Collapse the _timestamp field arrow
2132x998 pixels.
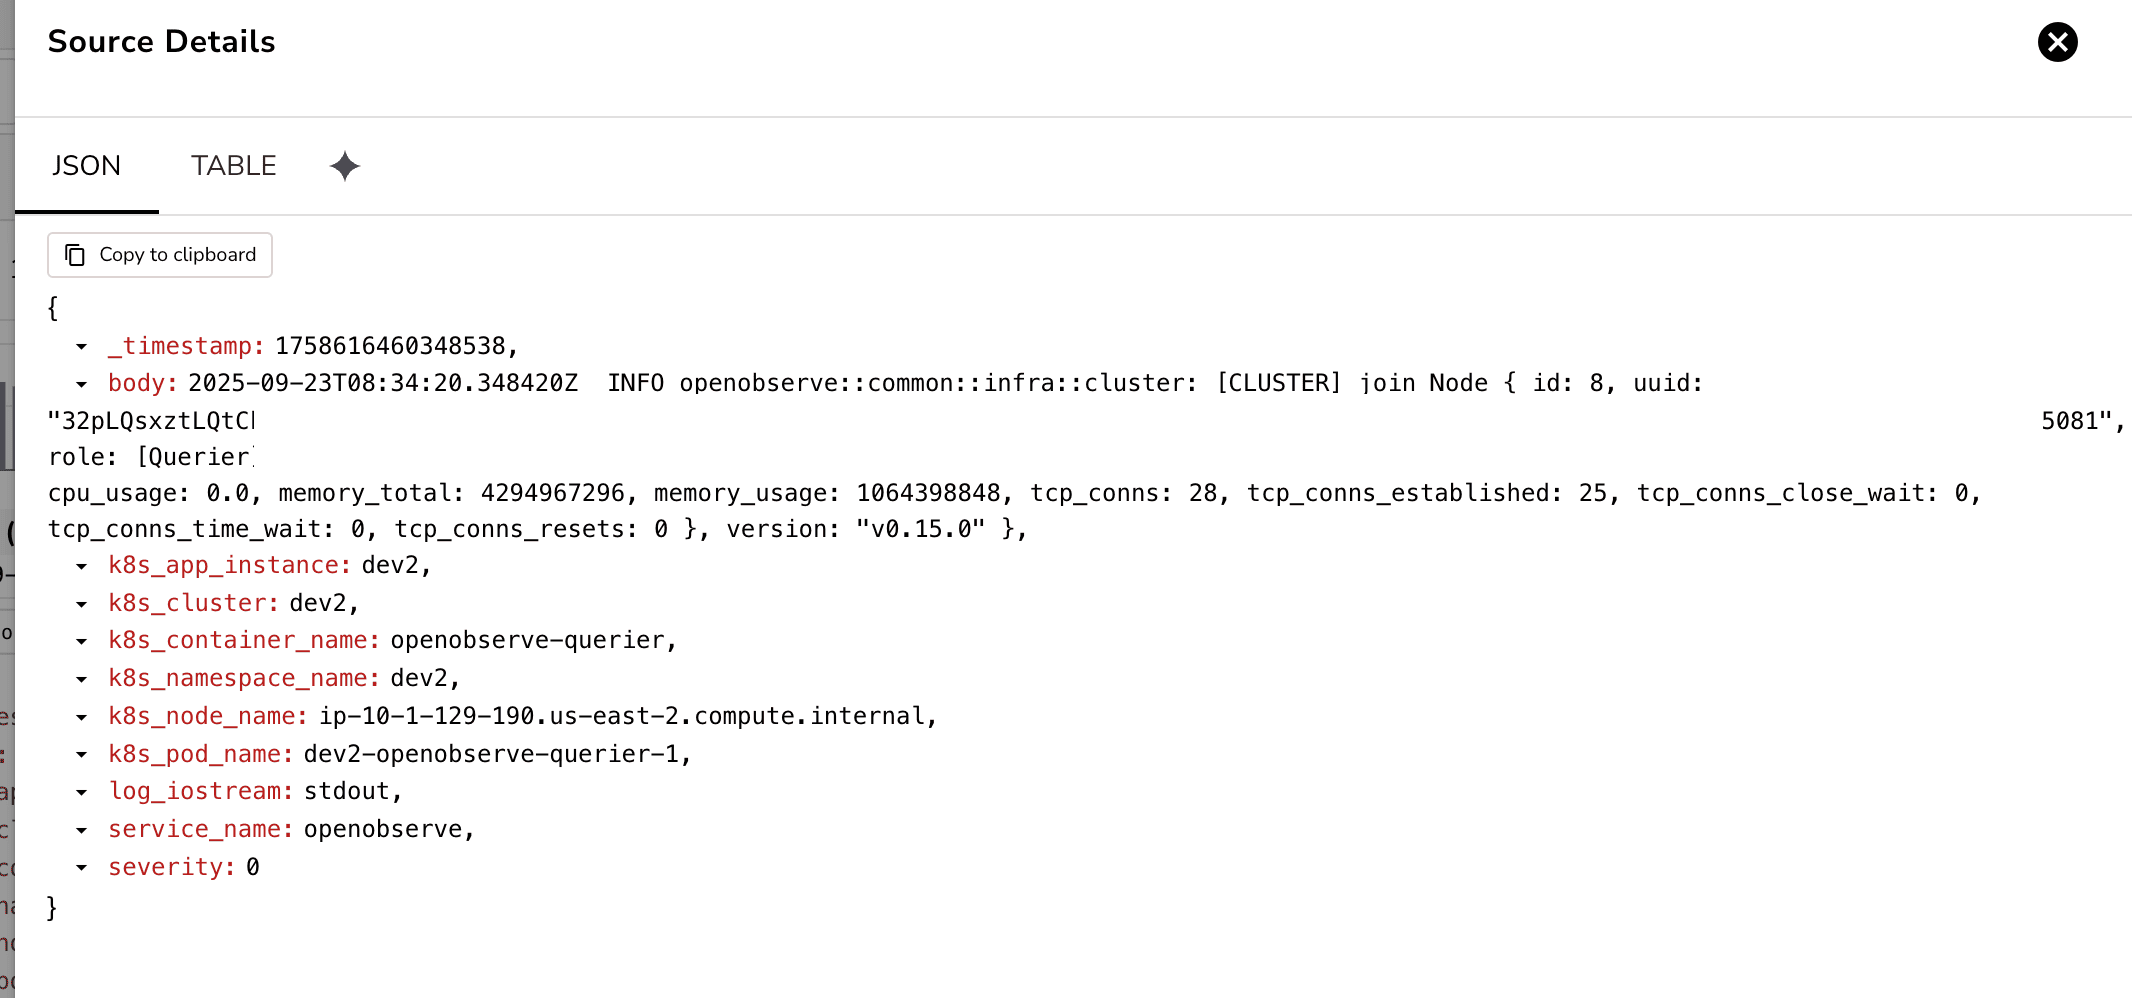click(81, 347)
